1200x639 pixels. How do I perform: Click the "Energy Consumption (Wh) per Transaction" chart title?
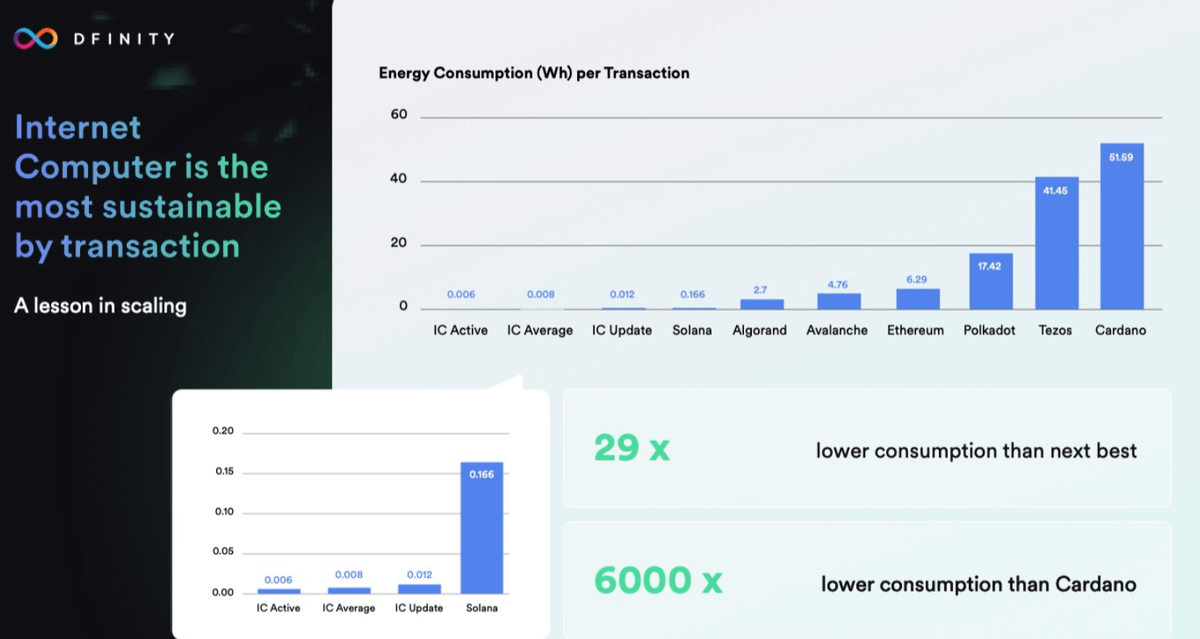[x=534, y=73]
